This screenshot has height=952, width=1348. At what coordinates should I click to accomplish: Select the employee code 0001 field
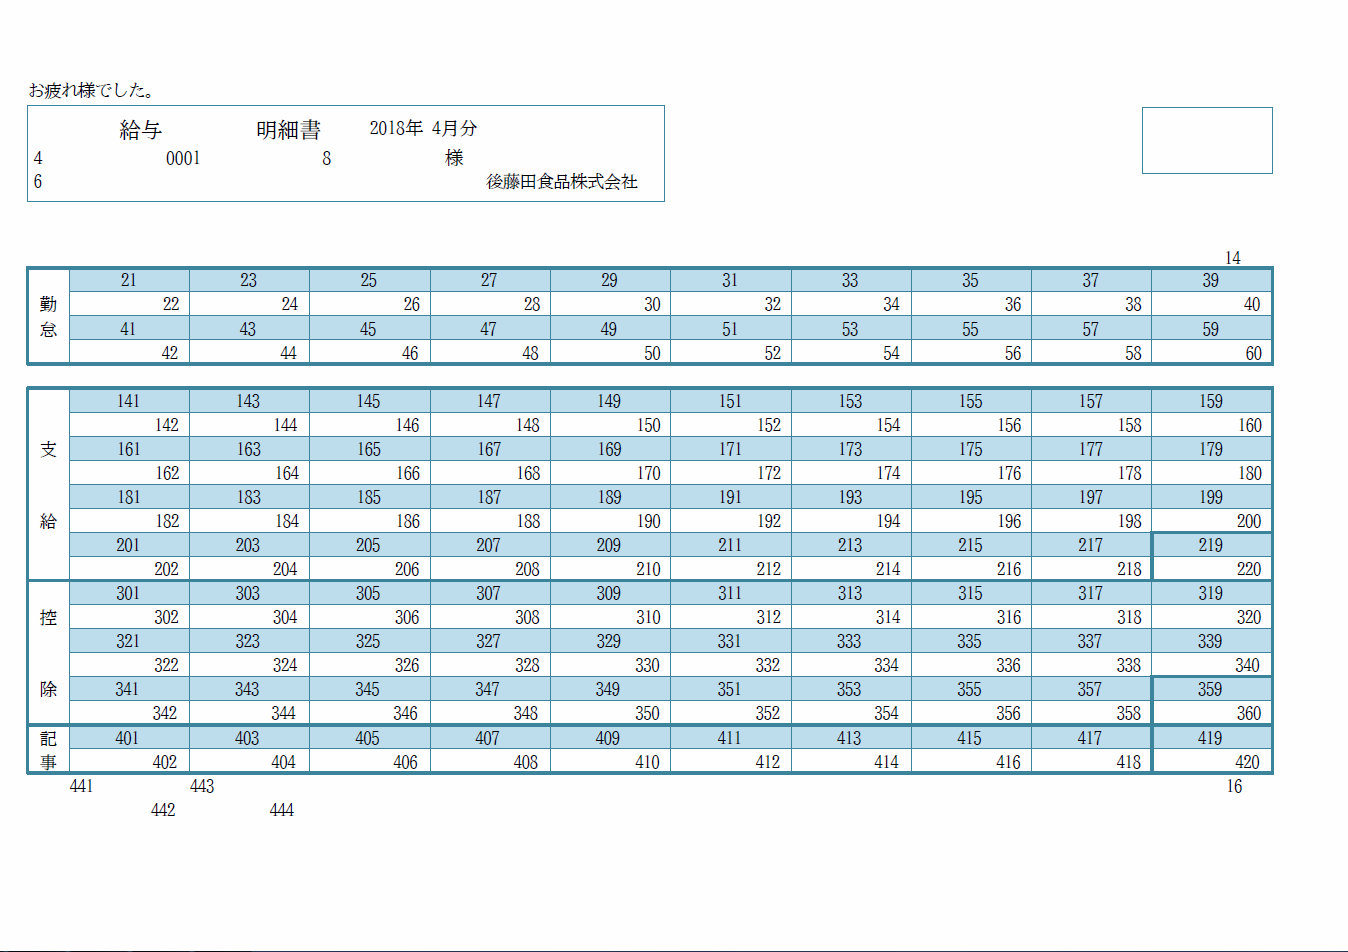pos(183,158)
